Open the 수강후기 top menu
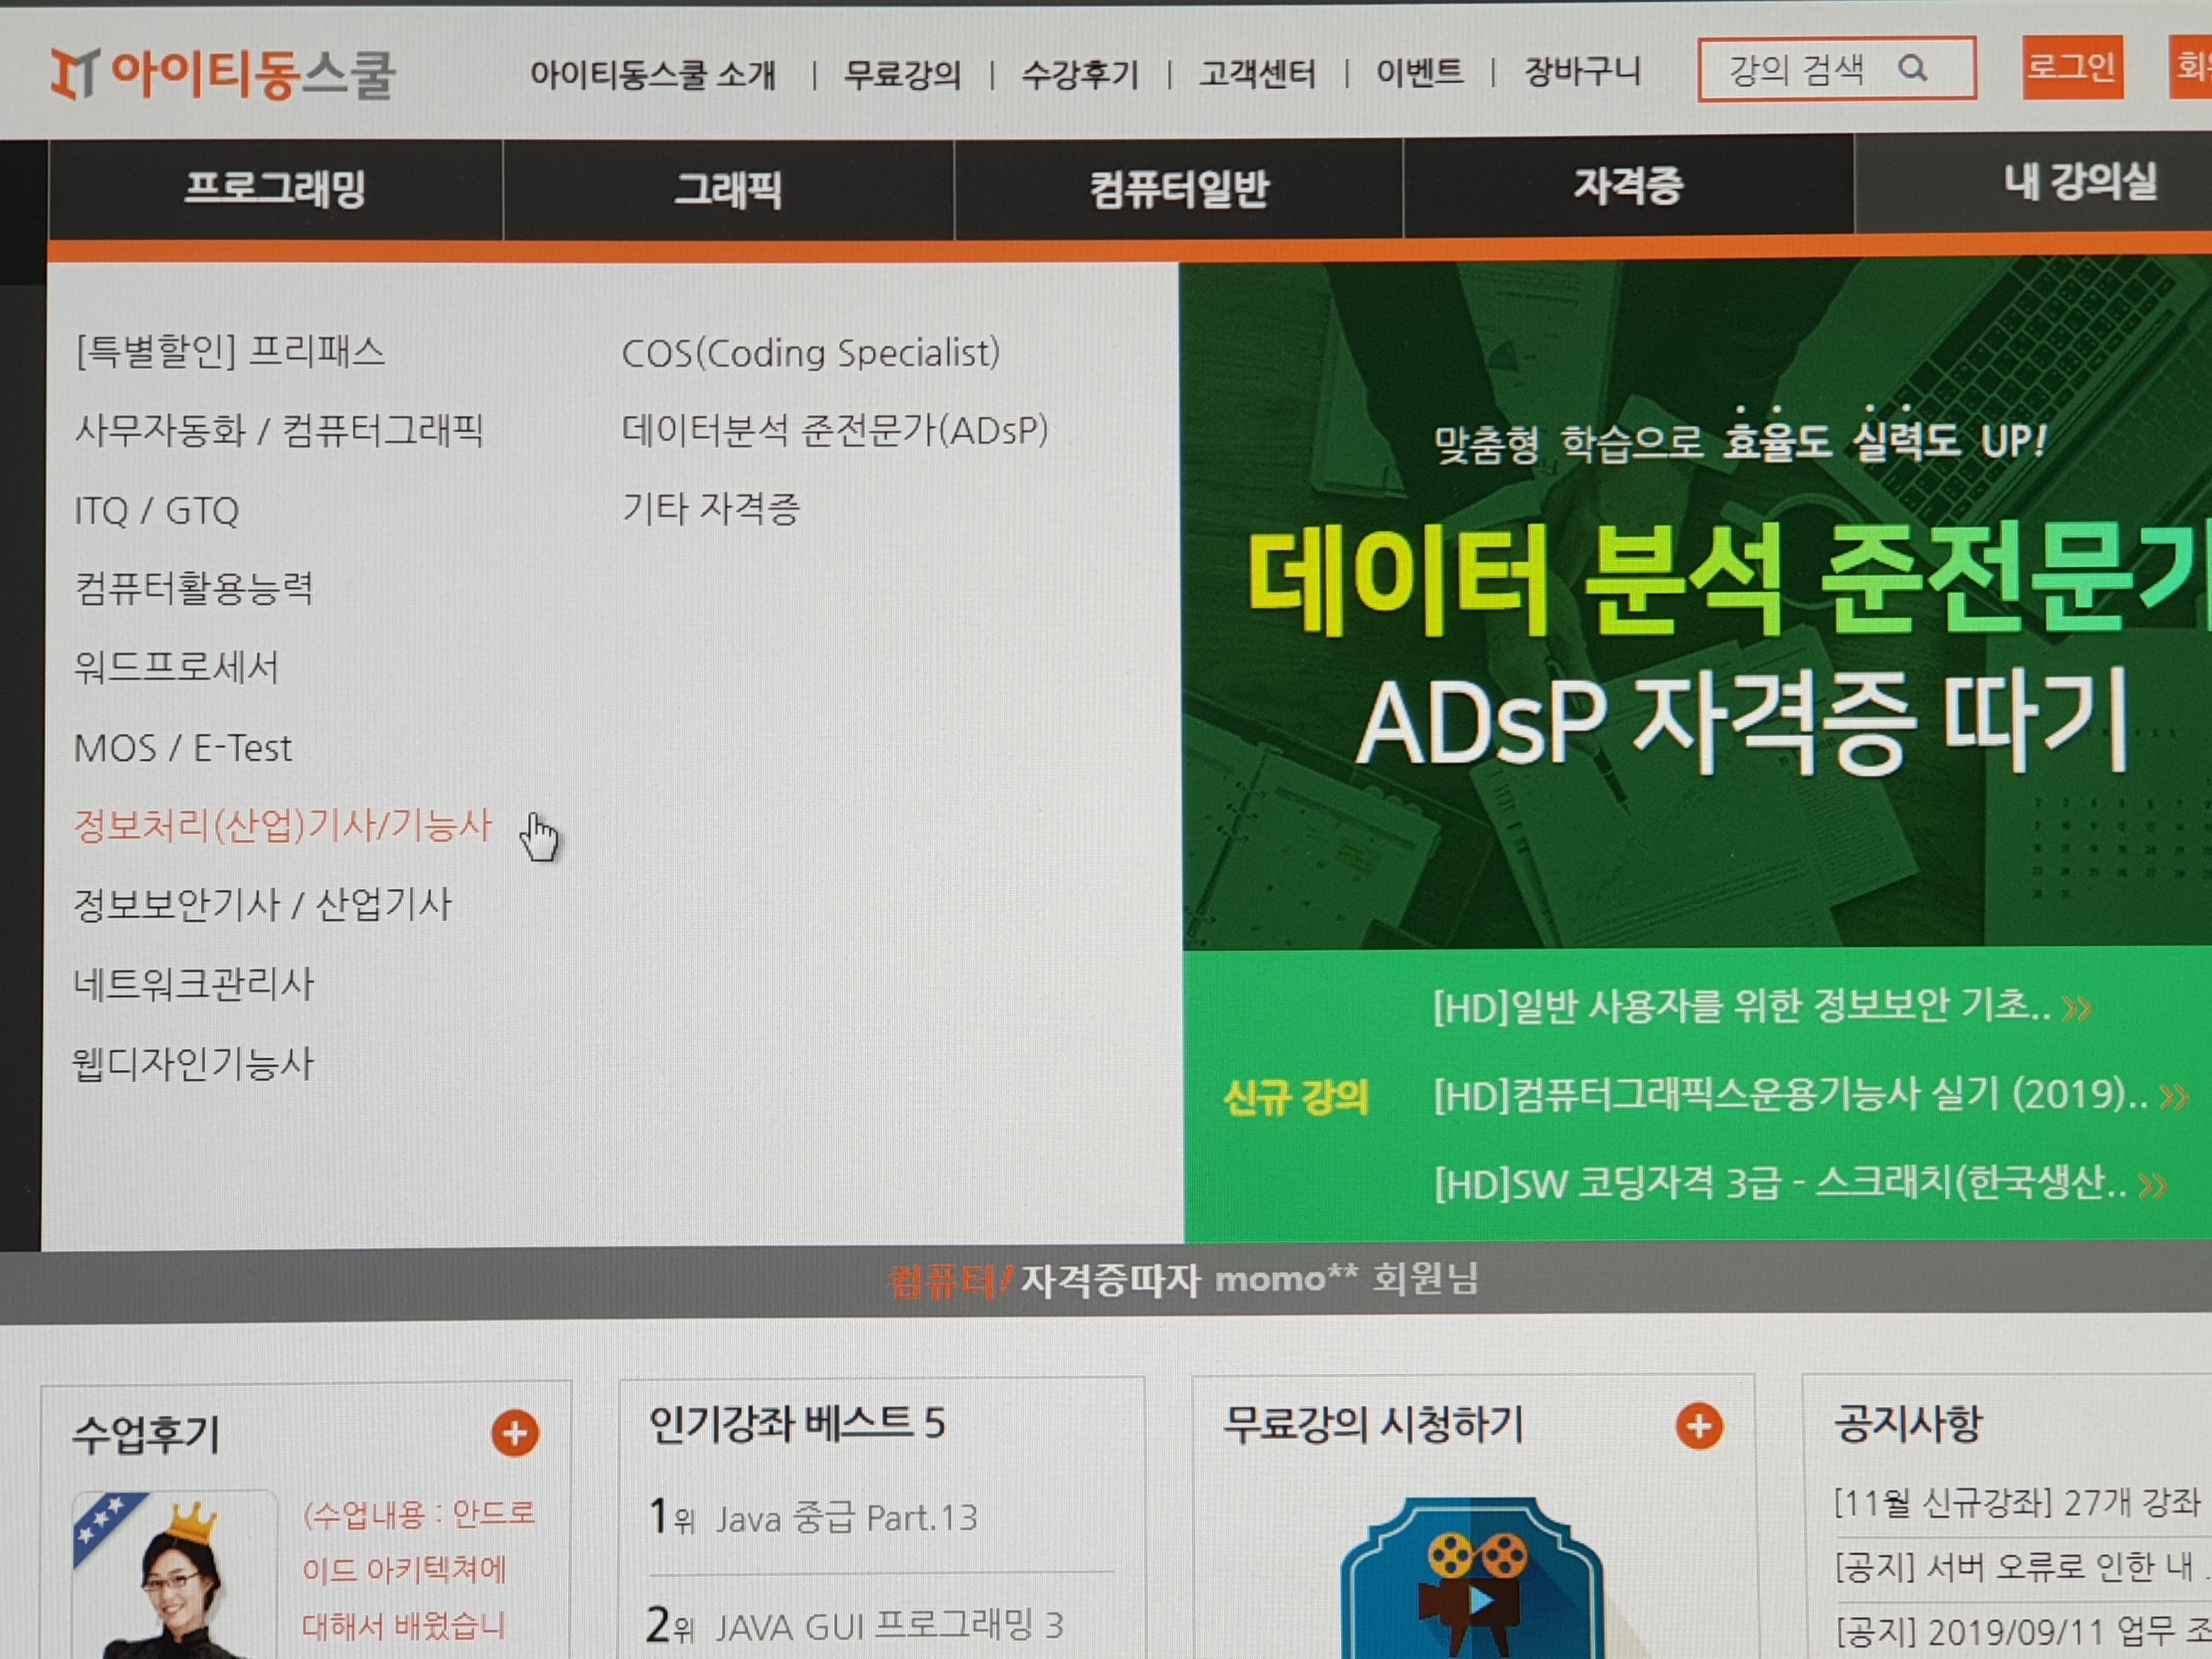The image size is (2212, 1659). pos(1080,74)
